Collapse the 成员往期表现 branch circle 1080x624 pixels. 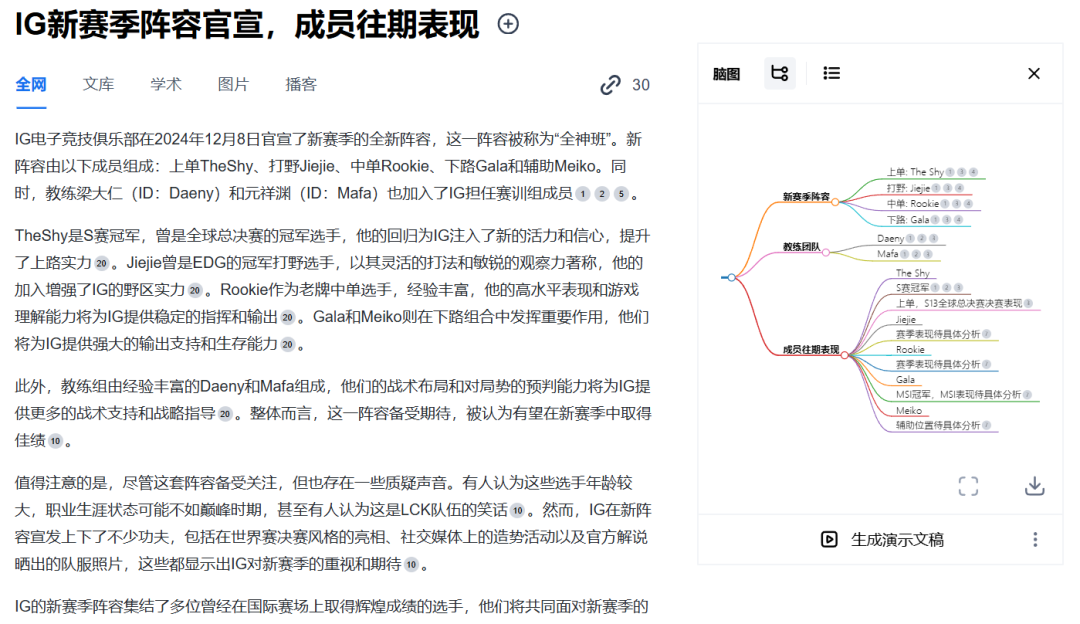(844, 355)
